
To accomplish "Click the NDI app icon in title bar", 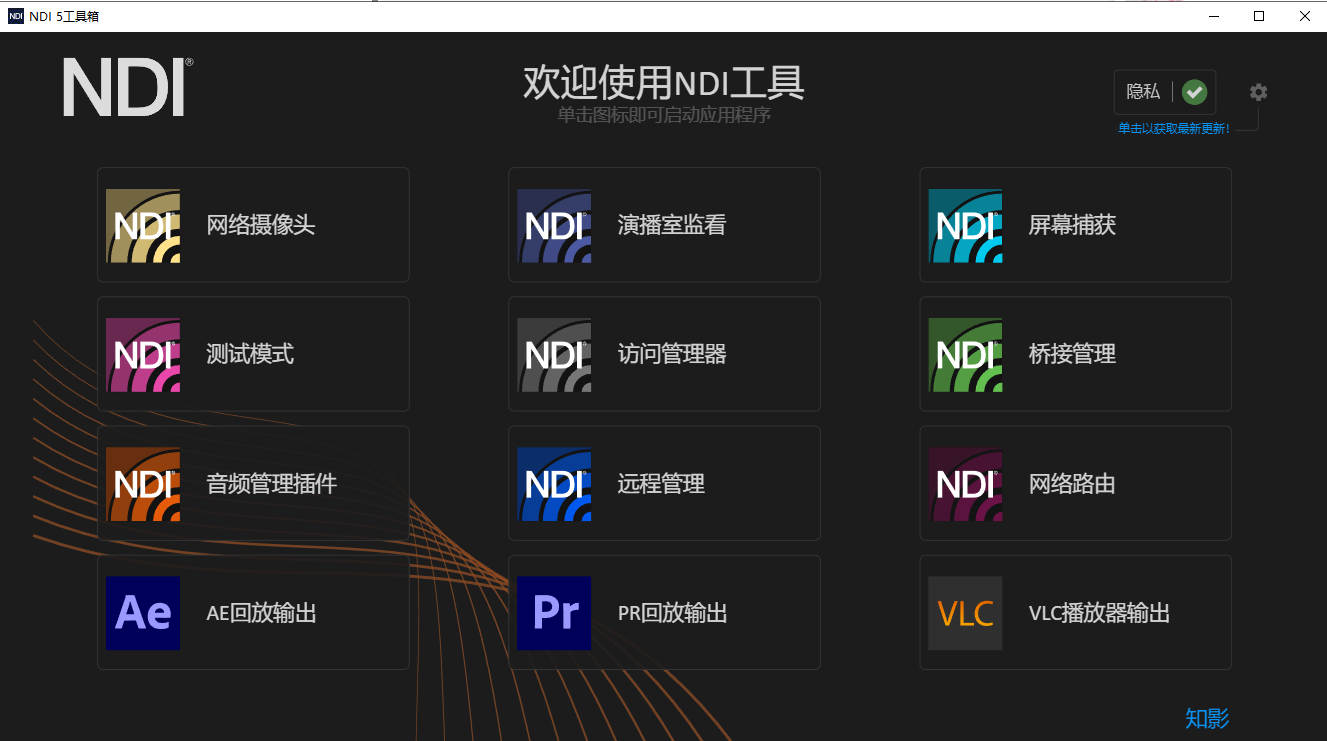I will coord(16,16).
